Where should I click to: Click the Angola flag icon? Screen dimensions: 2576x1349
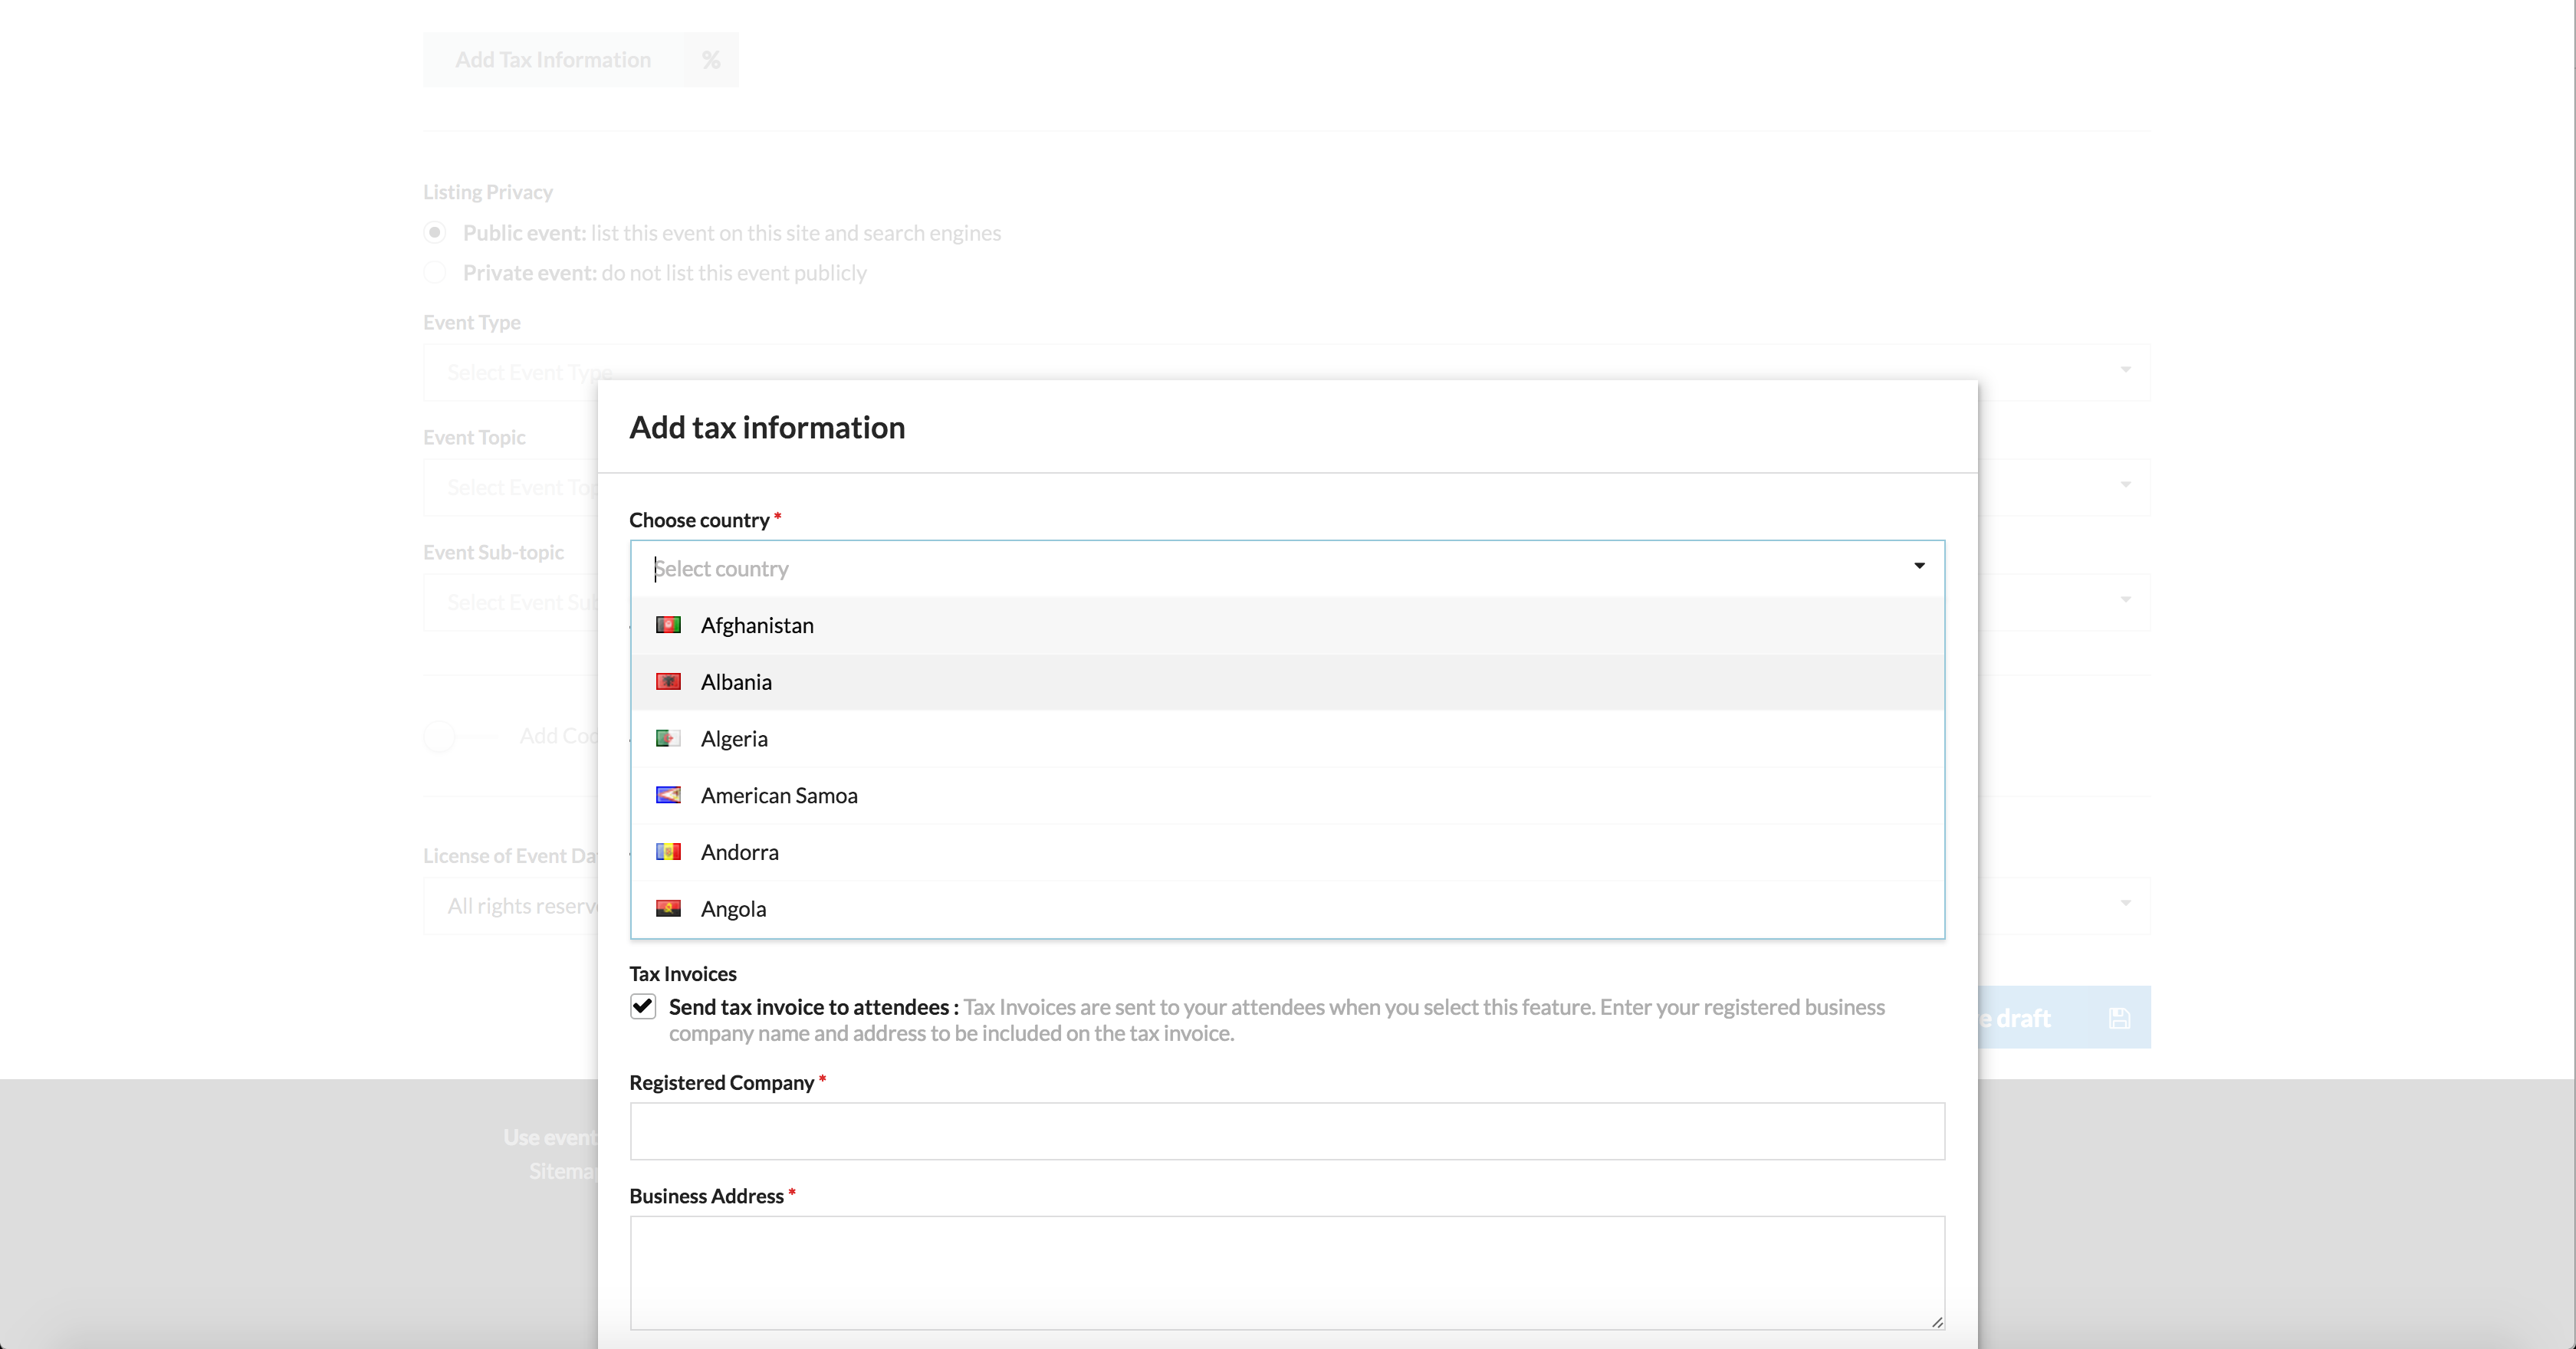pos(668,909)
